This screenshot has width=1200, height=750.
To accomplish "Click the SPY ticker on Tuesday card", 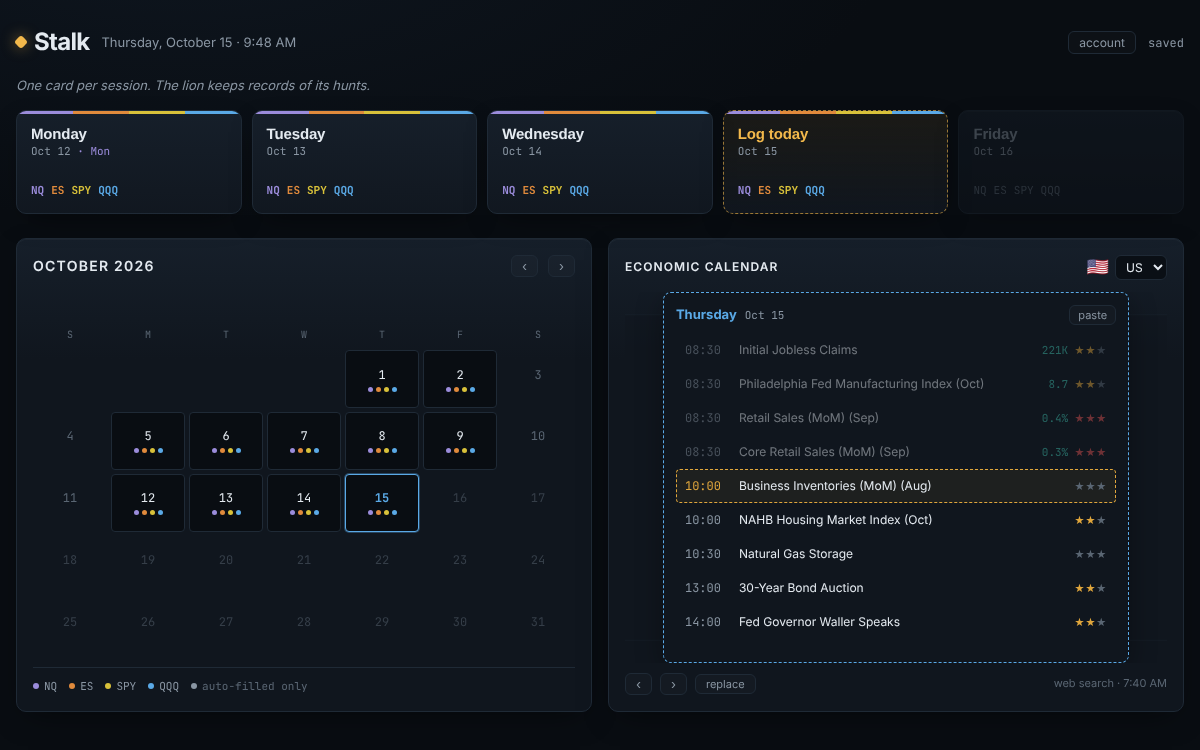I will (x=317, y=190).
